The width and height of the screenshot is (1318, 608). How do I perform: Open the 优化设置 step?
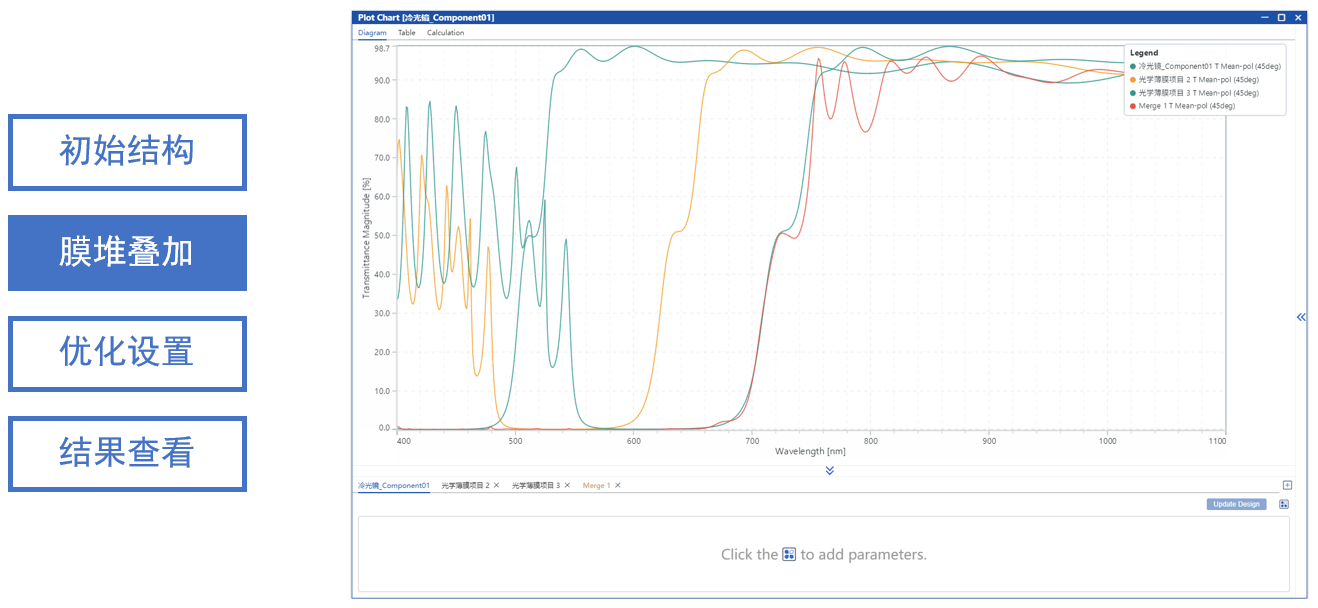(127, 353)
